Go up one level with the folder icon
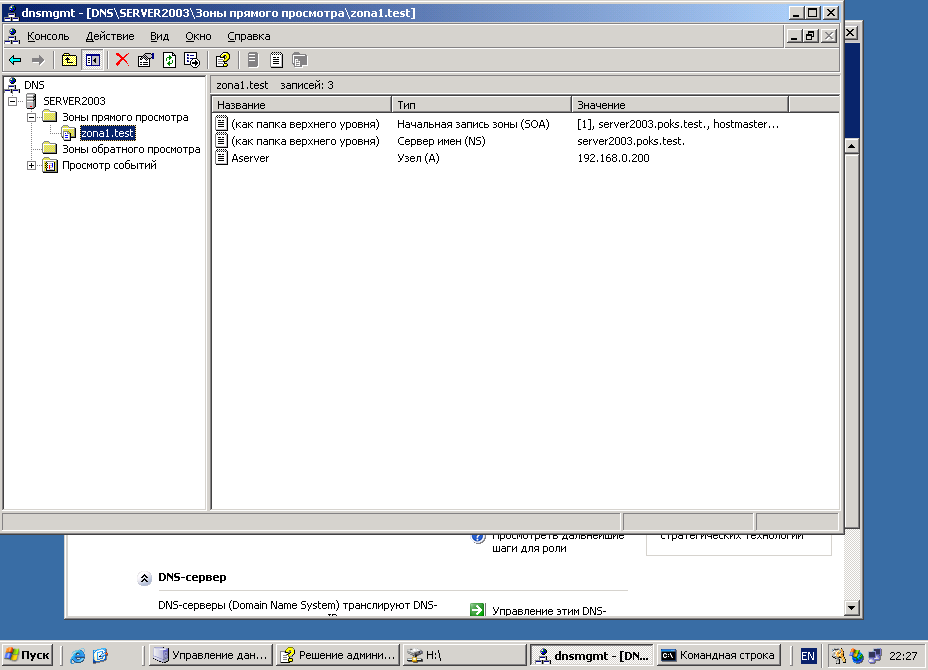Screen dimensions: 928x670 click(x=69, y=60)
